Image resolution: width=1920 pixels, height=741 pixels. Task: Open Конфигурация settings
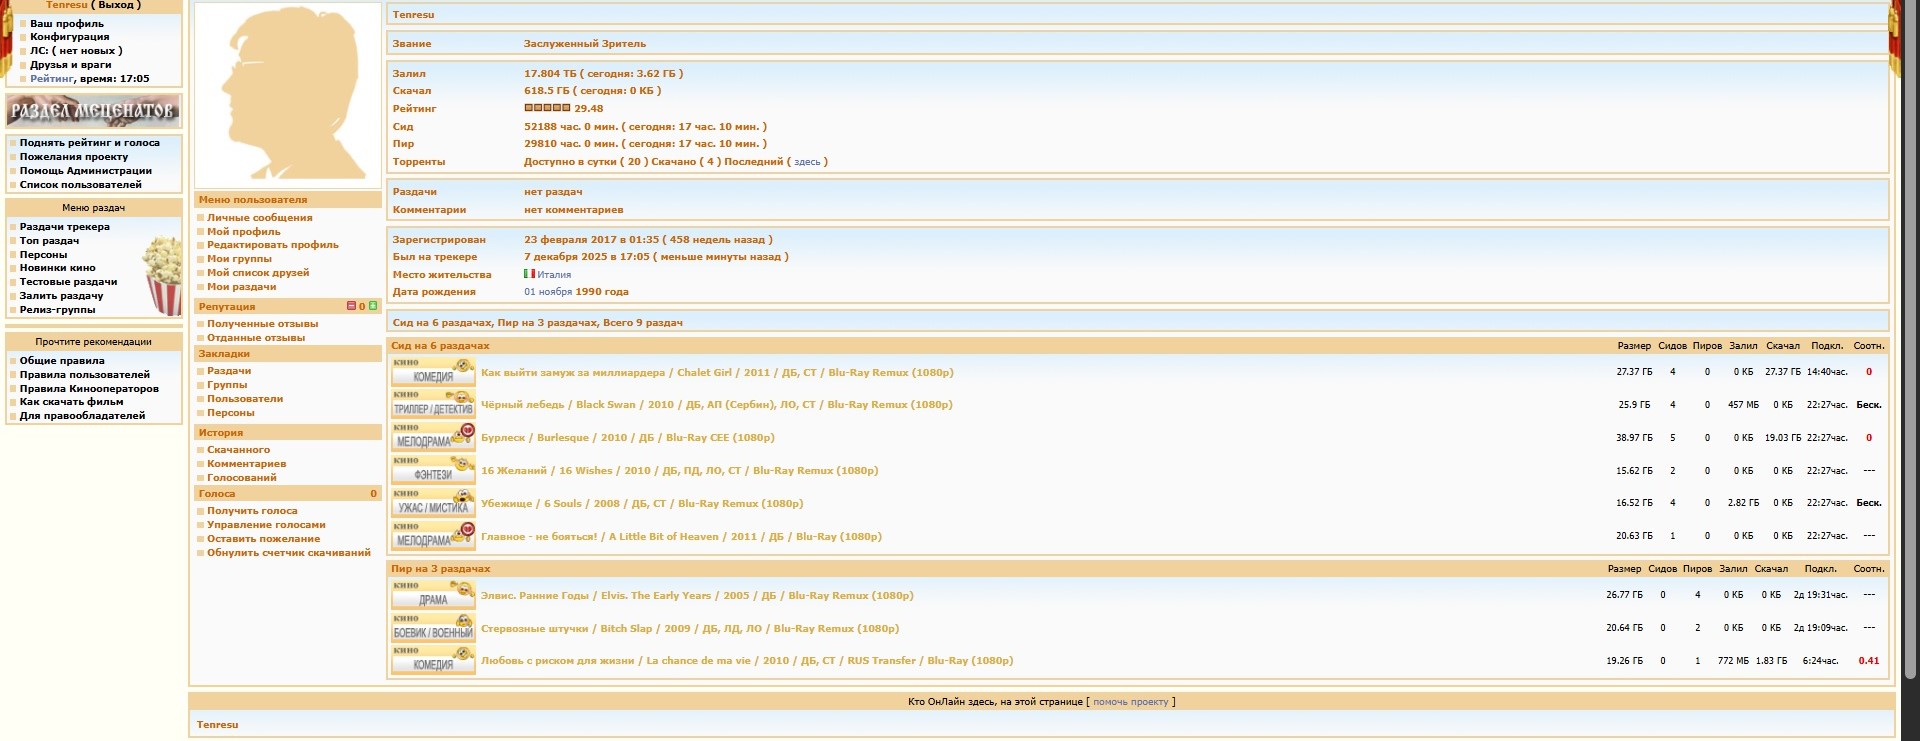[70, 37]
